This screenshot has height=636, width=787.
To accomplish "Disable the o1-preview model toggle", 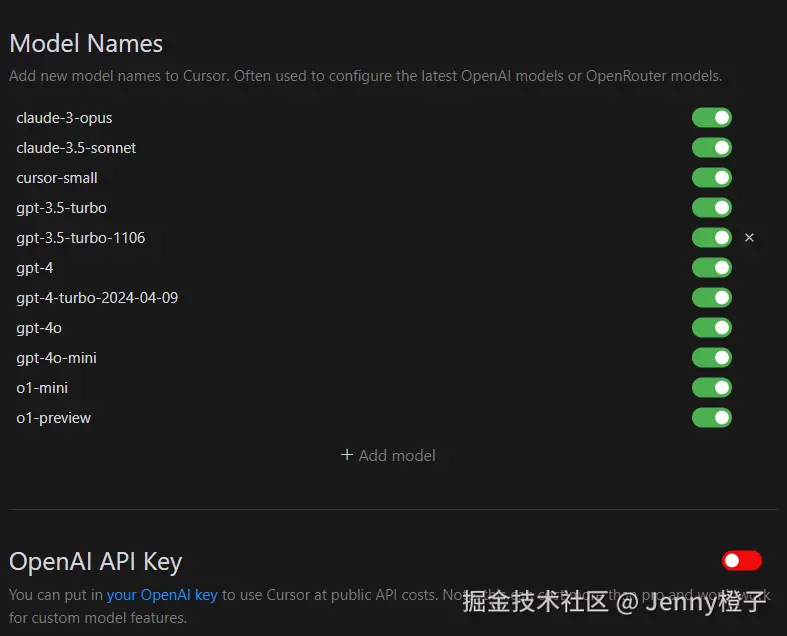I will click(712, 418).
